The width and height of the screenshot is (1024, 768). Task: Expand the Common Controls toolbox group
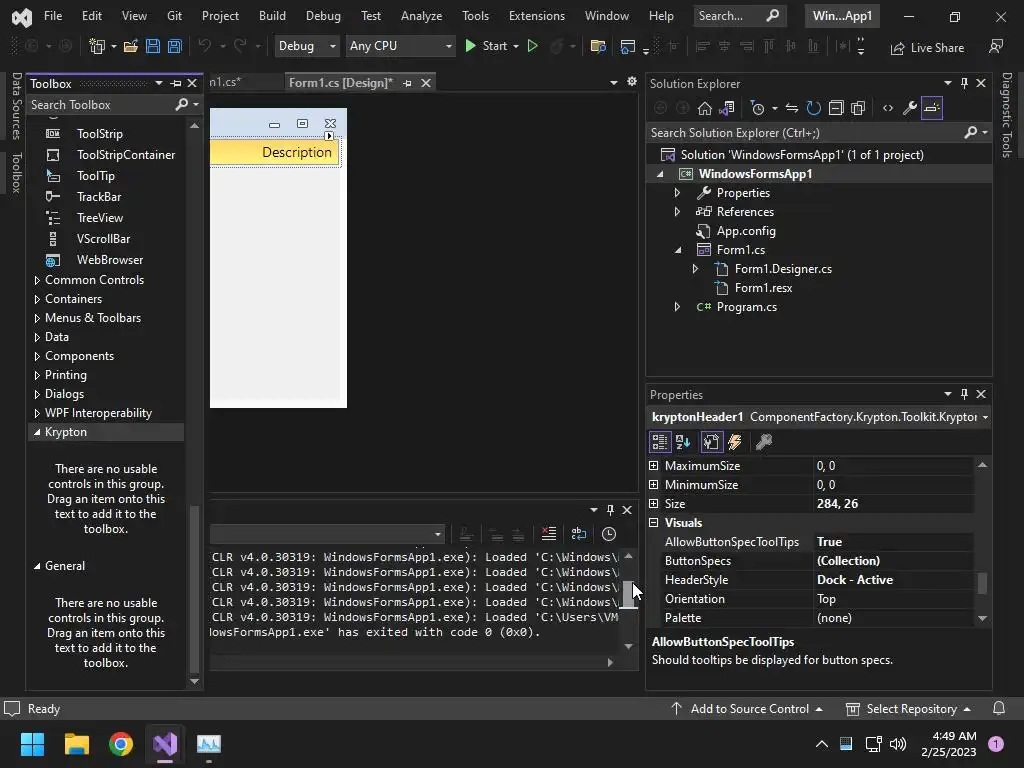tap(37, 280)
